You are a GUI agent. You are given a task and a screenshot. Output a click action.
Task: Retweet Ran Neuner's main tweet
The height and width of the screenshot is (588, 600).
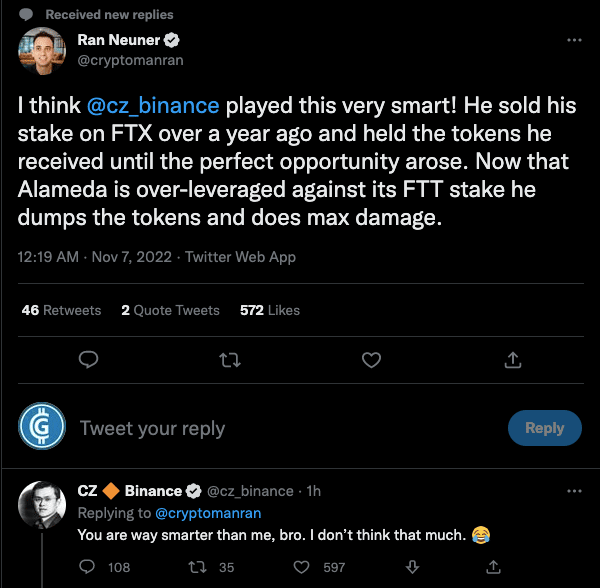pyautogui.click(x=229, y=359)
